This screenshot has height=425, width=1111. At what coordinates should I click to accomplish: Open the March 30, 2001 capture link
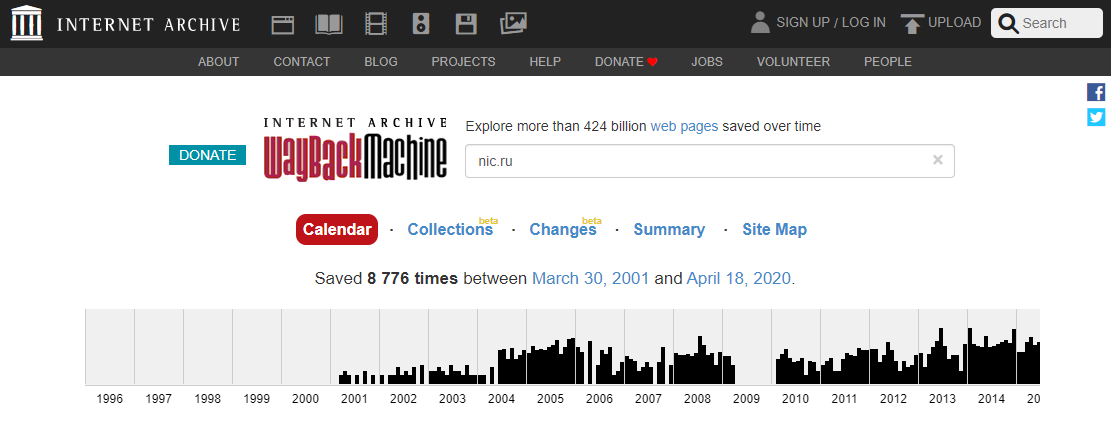coord(590,278)
